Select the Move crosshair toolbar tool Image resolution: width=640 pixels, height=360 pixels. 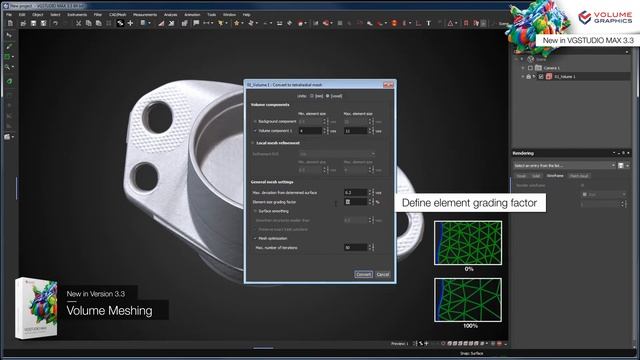tap(131, 24)
